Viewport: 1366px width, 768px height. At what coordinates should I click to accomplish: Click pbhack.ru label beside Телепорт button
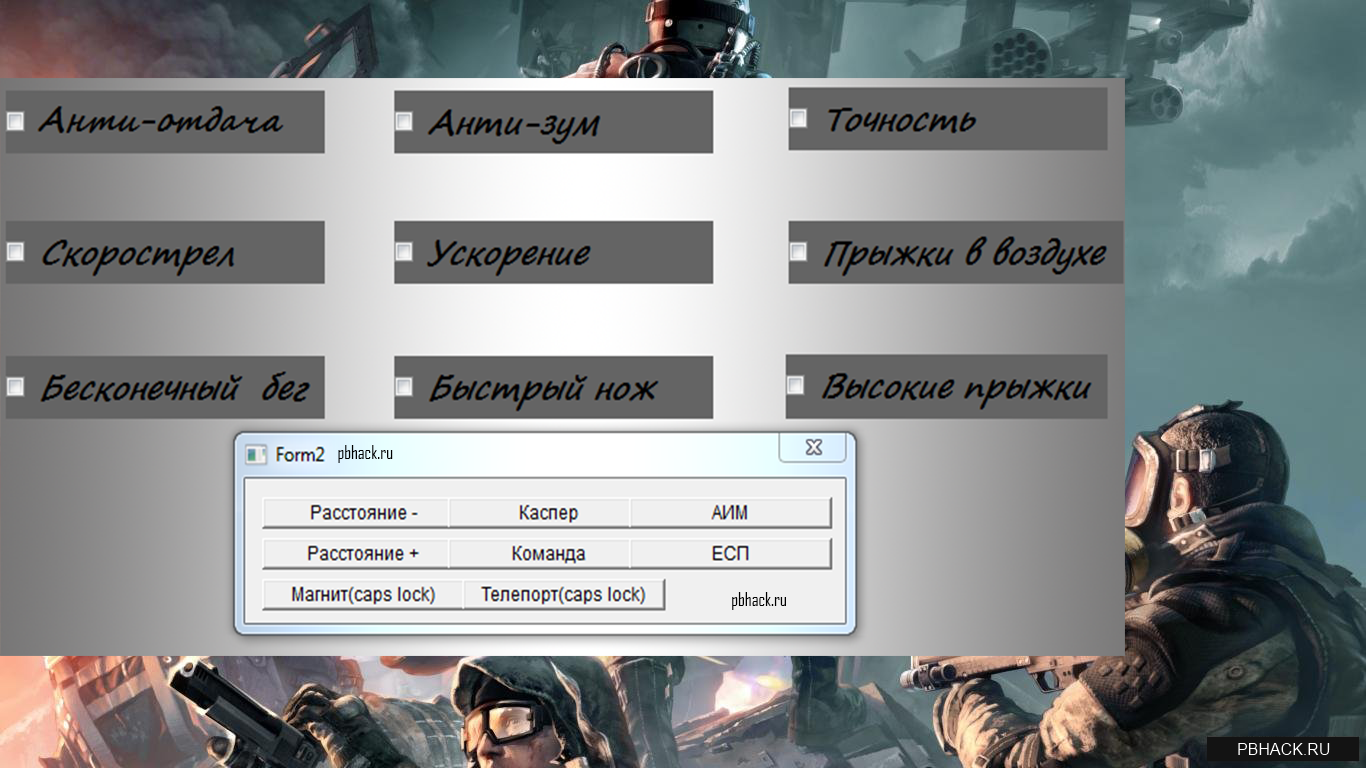coord(759,600)
